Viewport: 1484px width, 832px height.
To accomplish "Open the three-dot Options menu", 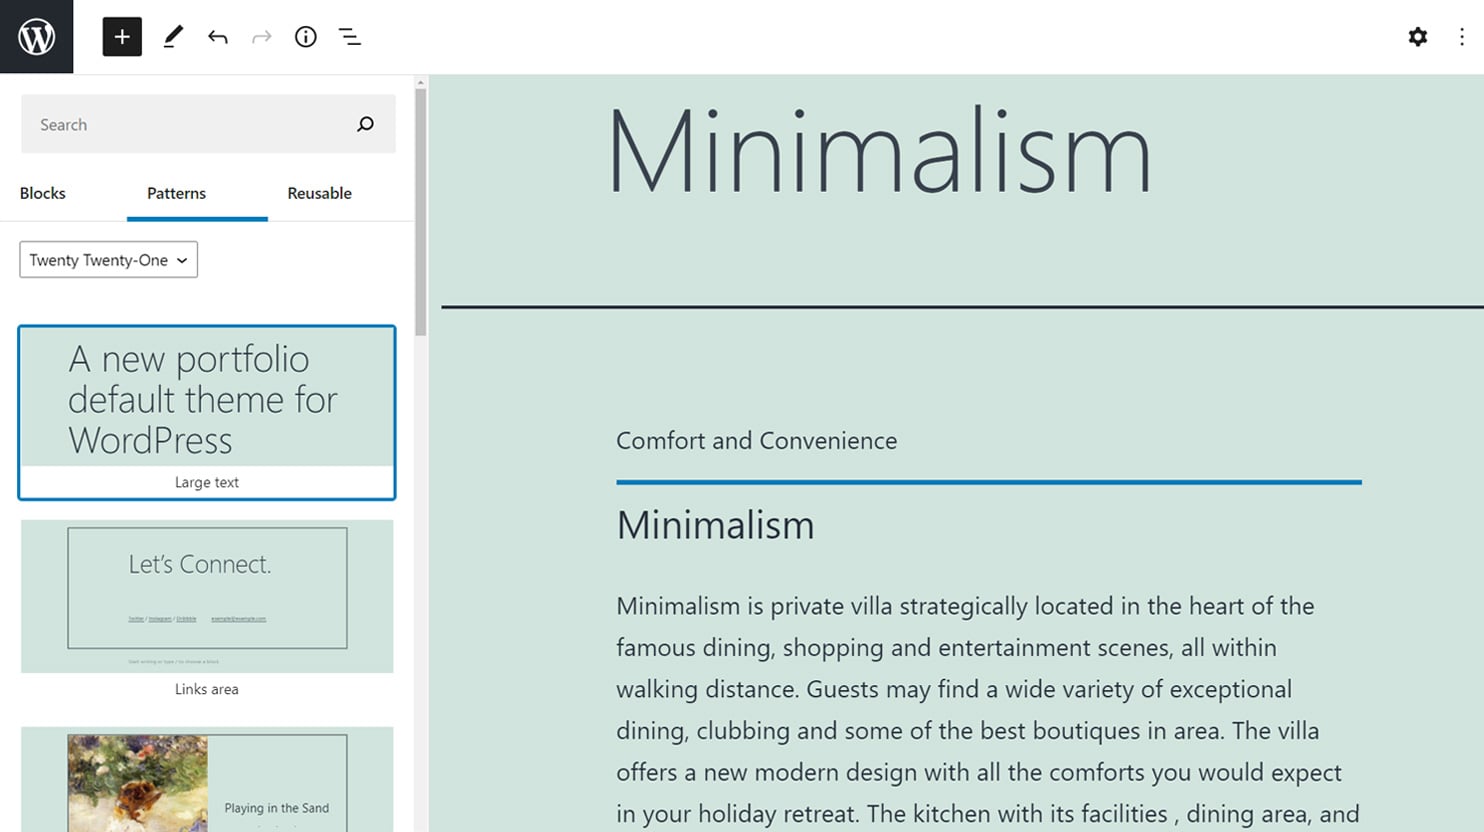I will coord(1461,37).
